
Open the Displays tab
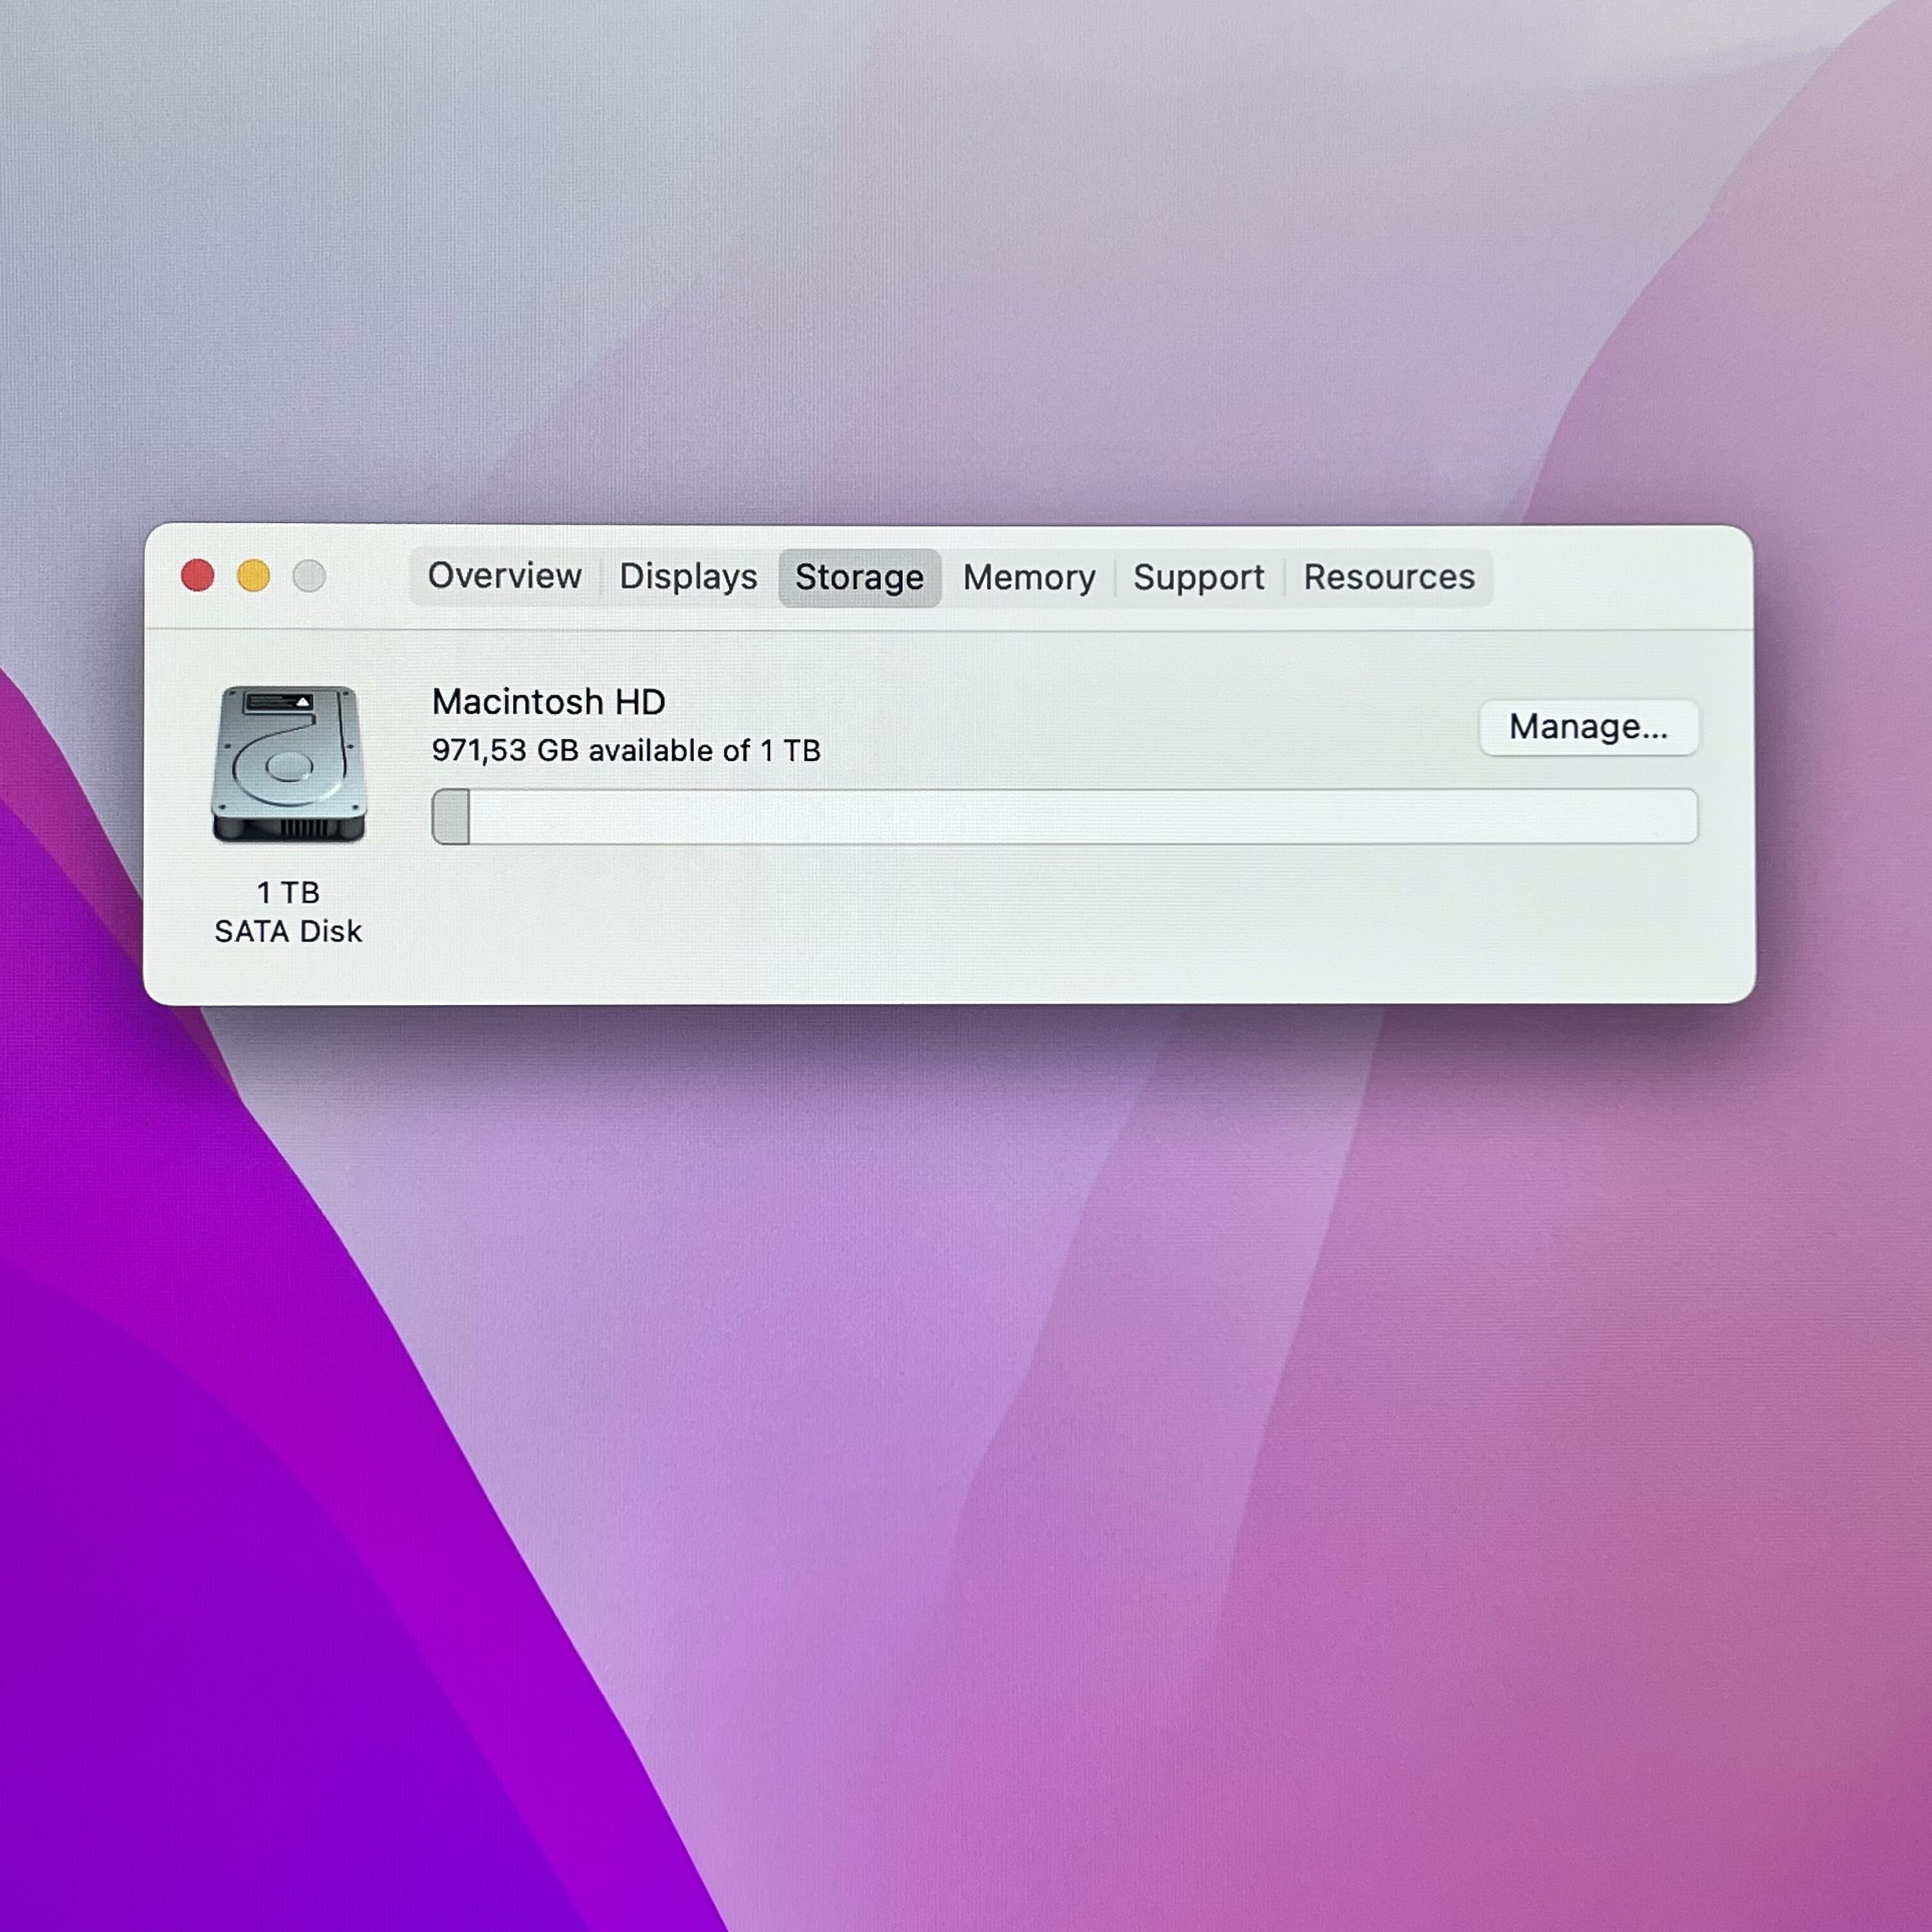[688, 577]
